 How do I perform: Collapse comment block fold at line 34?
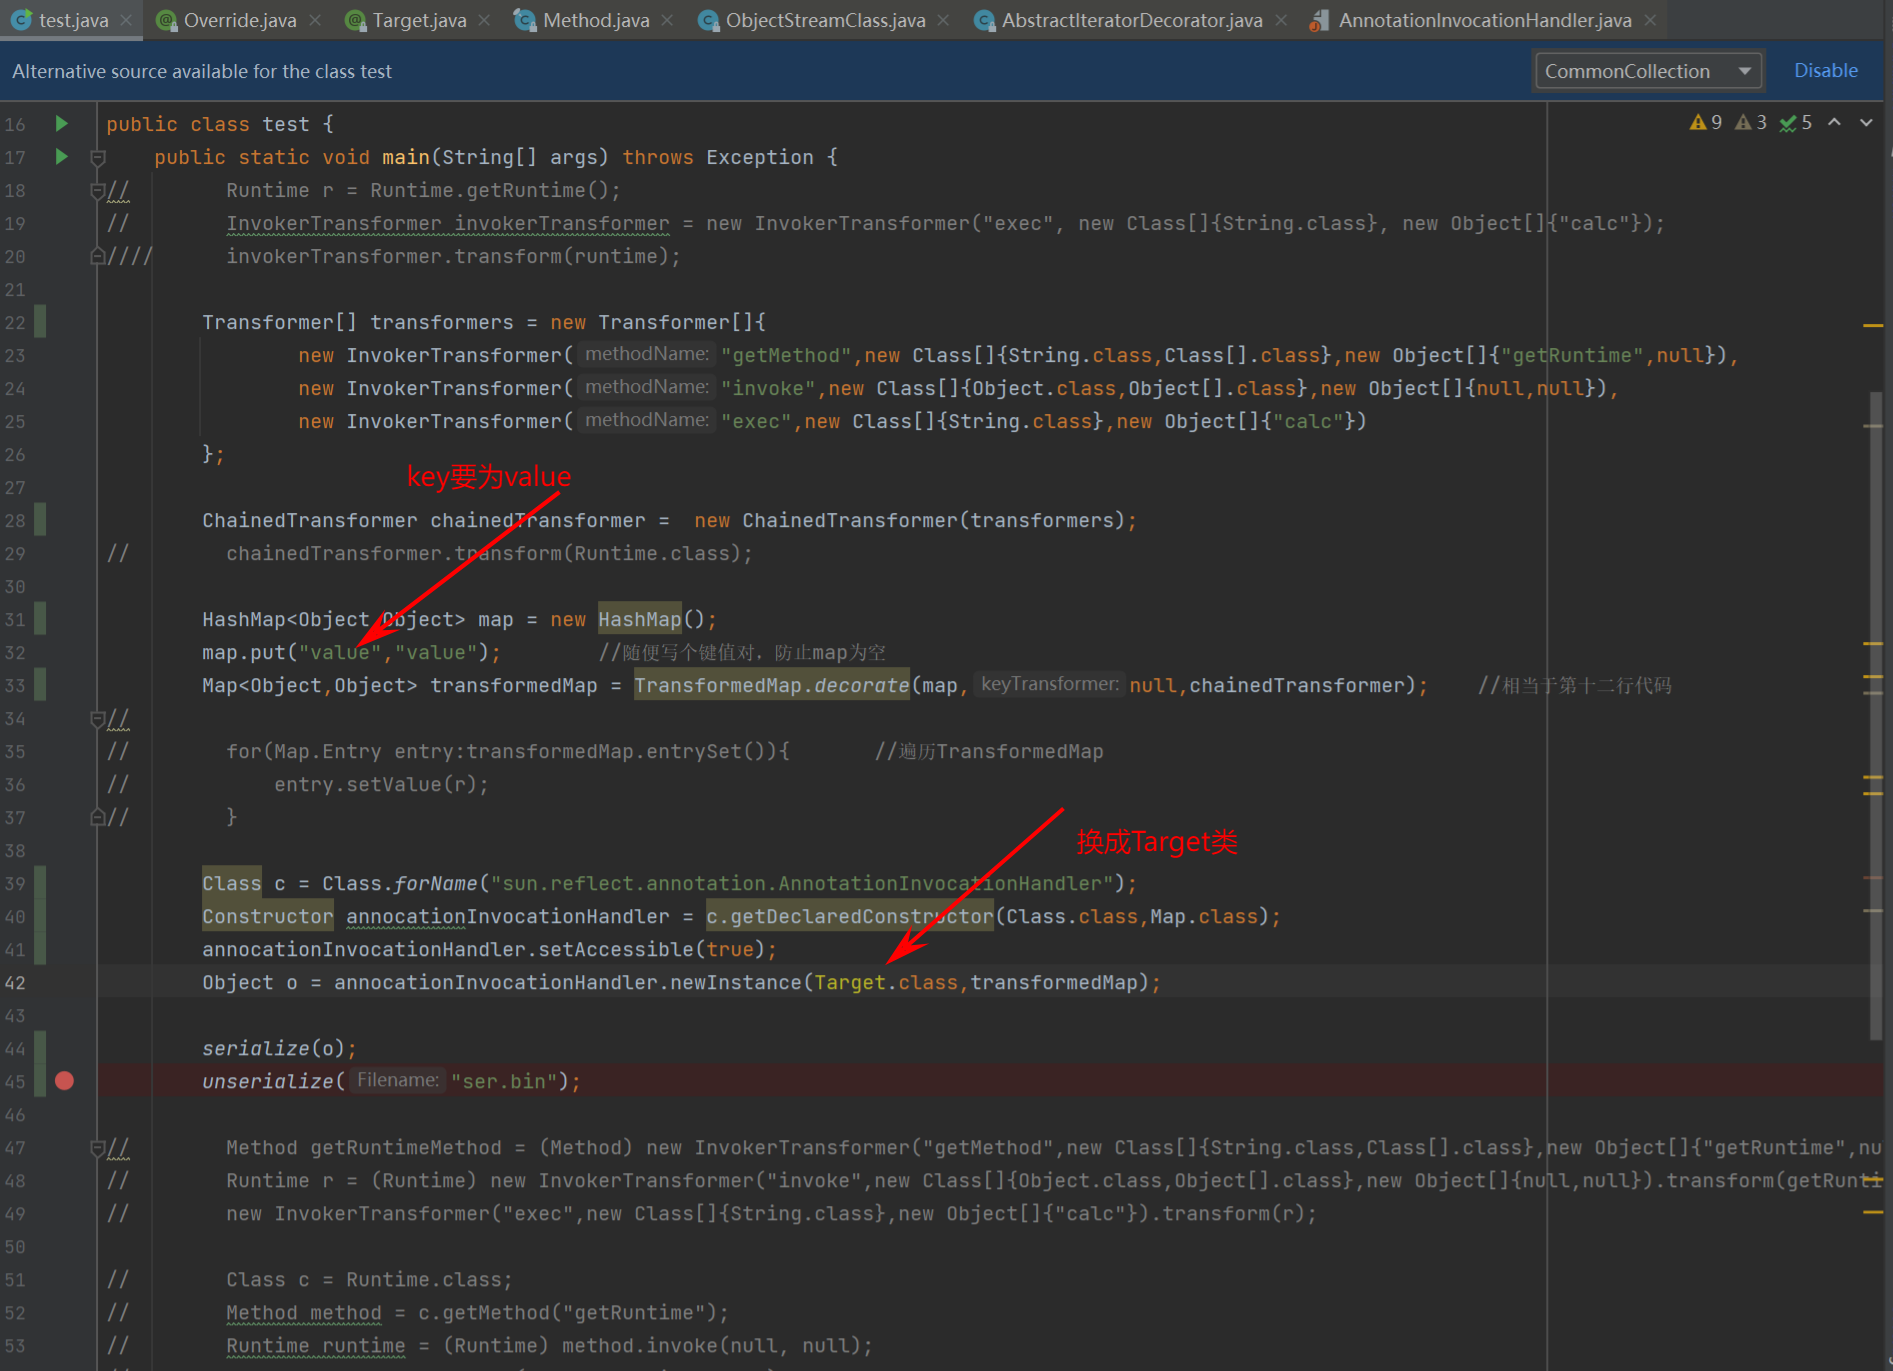98,718
